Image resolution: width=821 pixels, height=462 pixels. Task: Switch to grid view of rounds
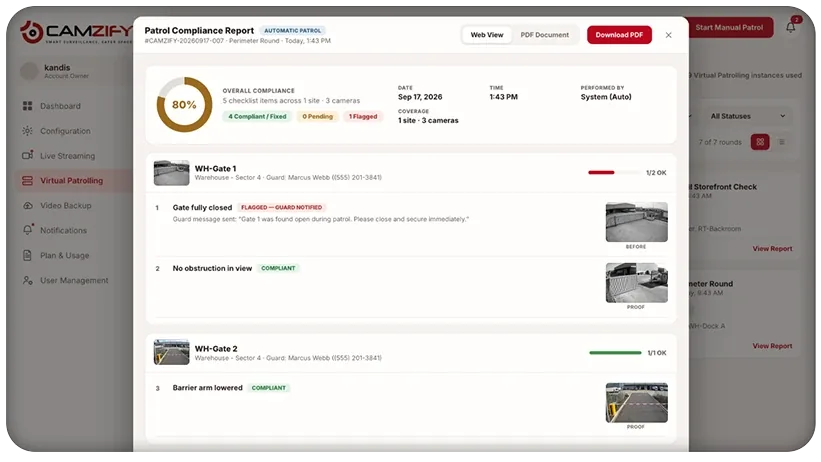(760, 142)
